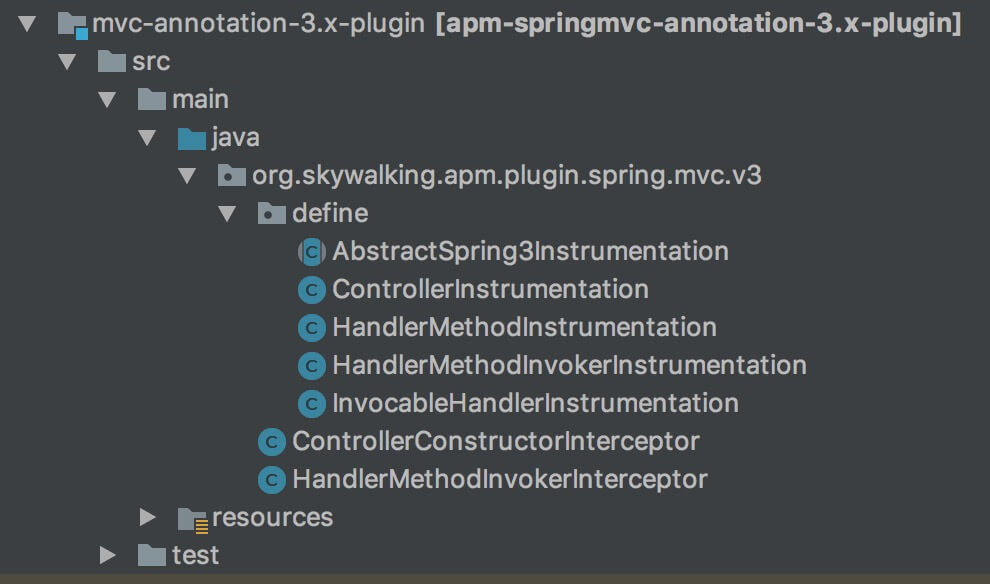Select the test folder label

tap(195, 555)
